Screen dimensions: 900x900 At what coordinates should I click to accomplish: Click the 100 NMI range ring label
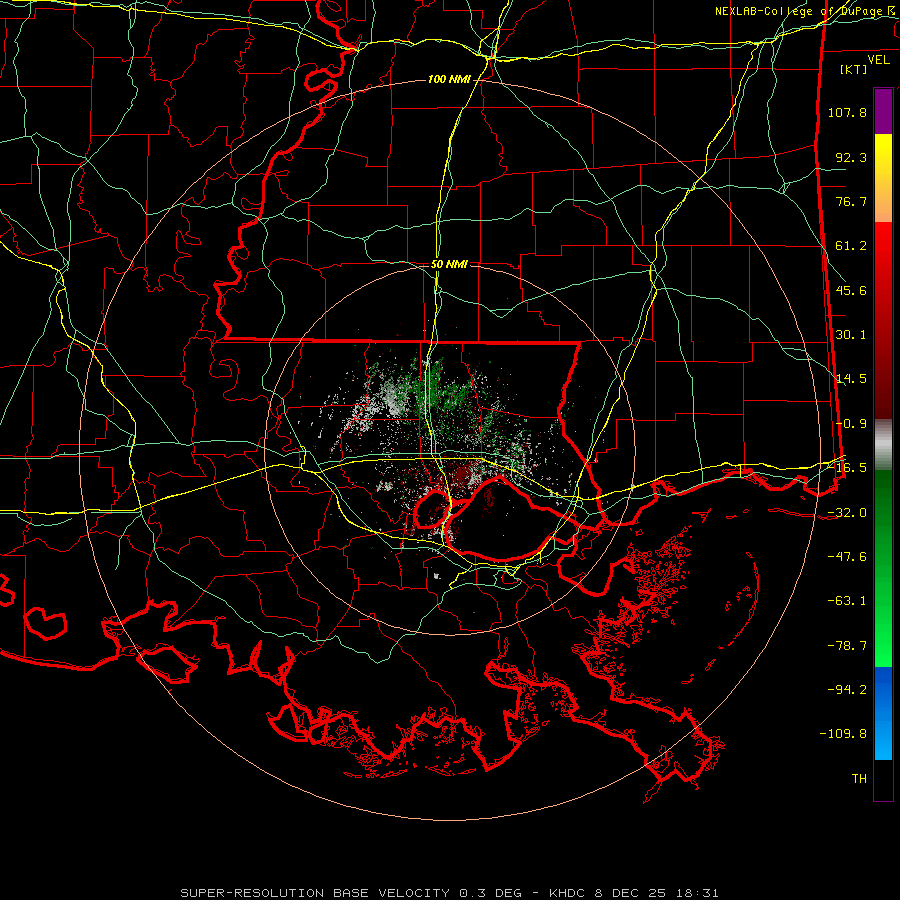tap(449, 79)
